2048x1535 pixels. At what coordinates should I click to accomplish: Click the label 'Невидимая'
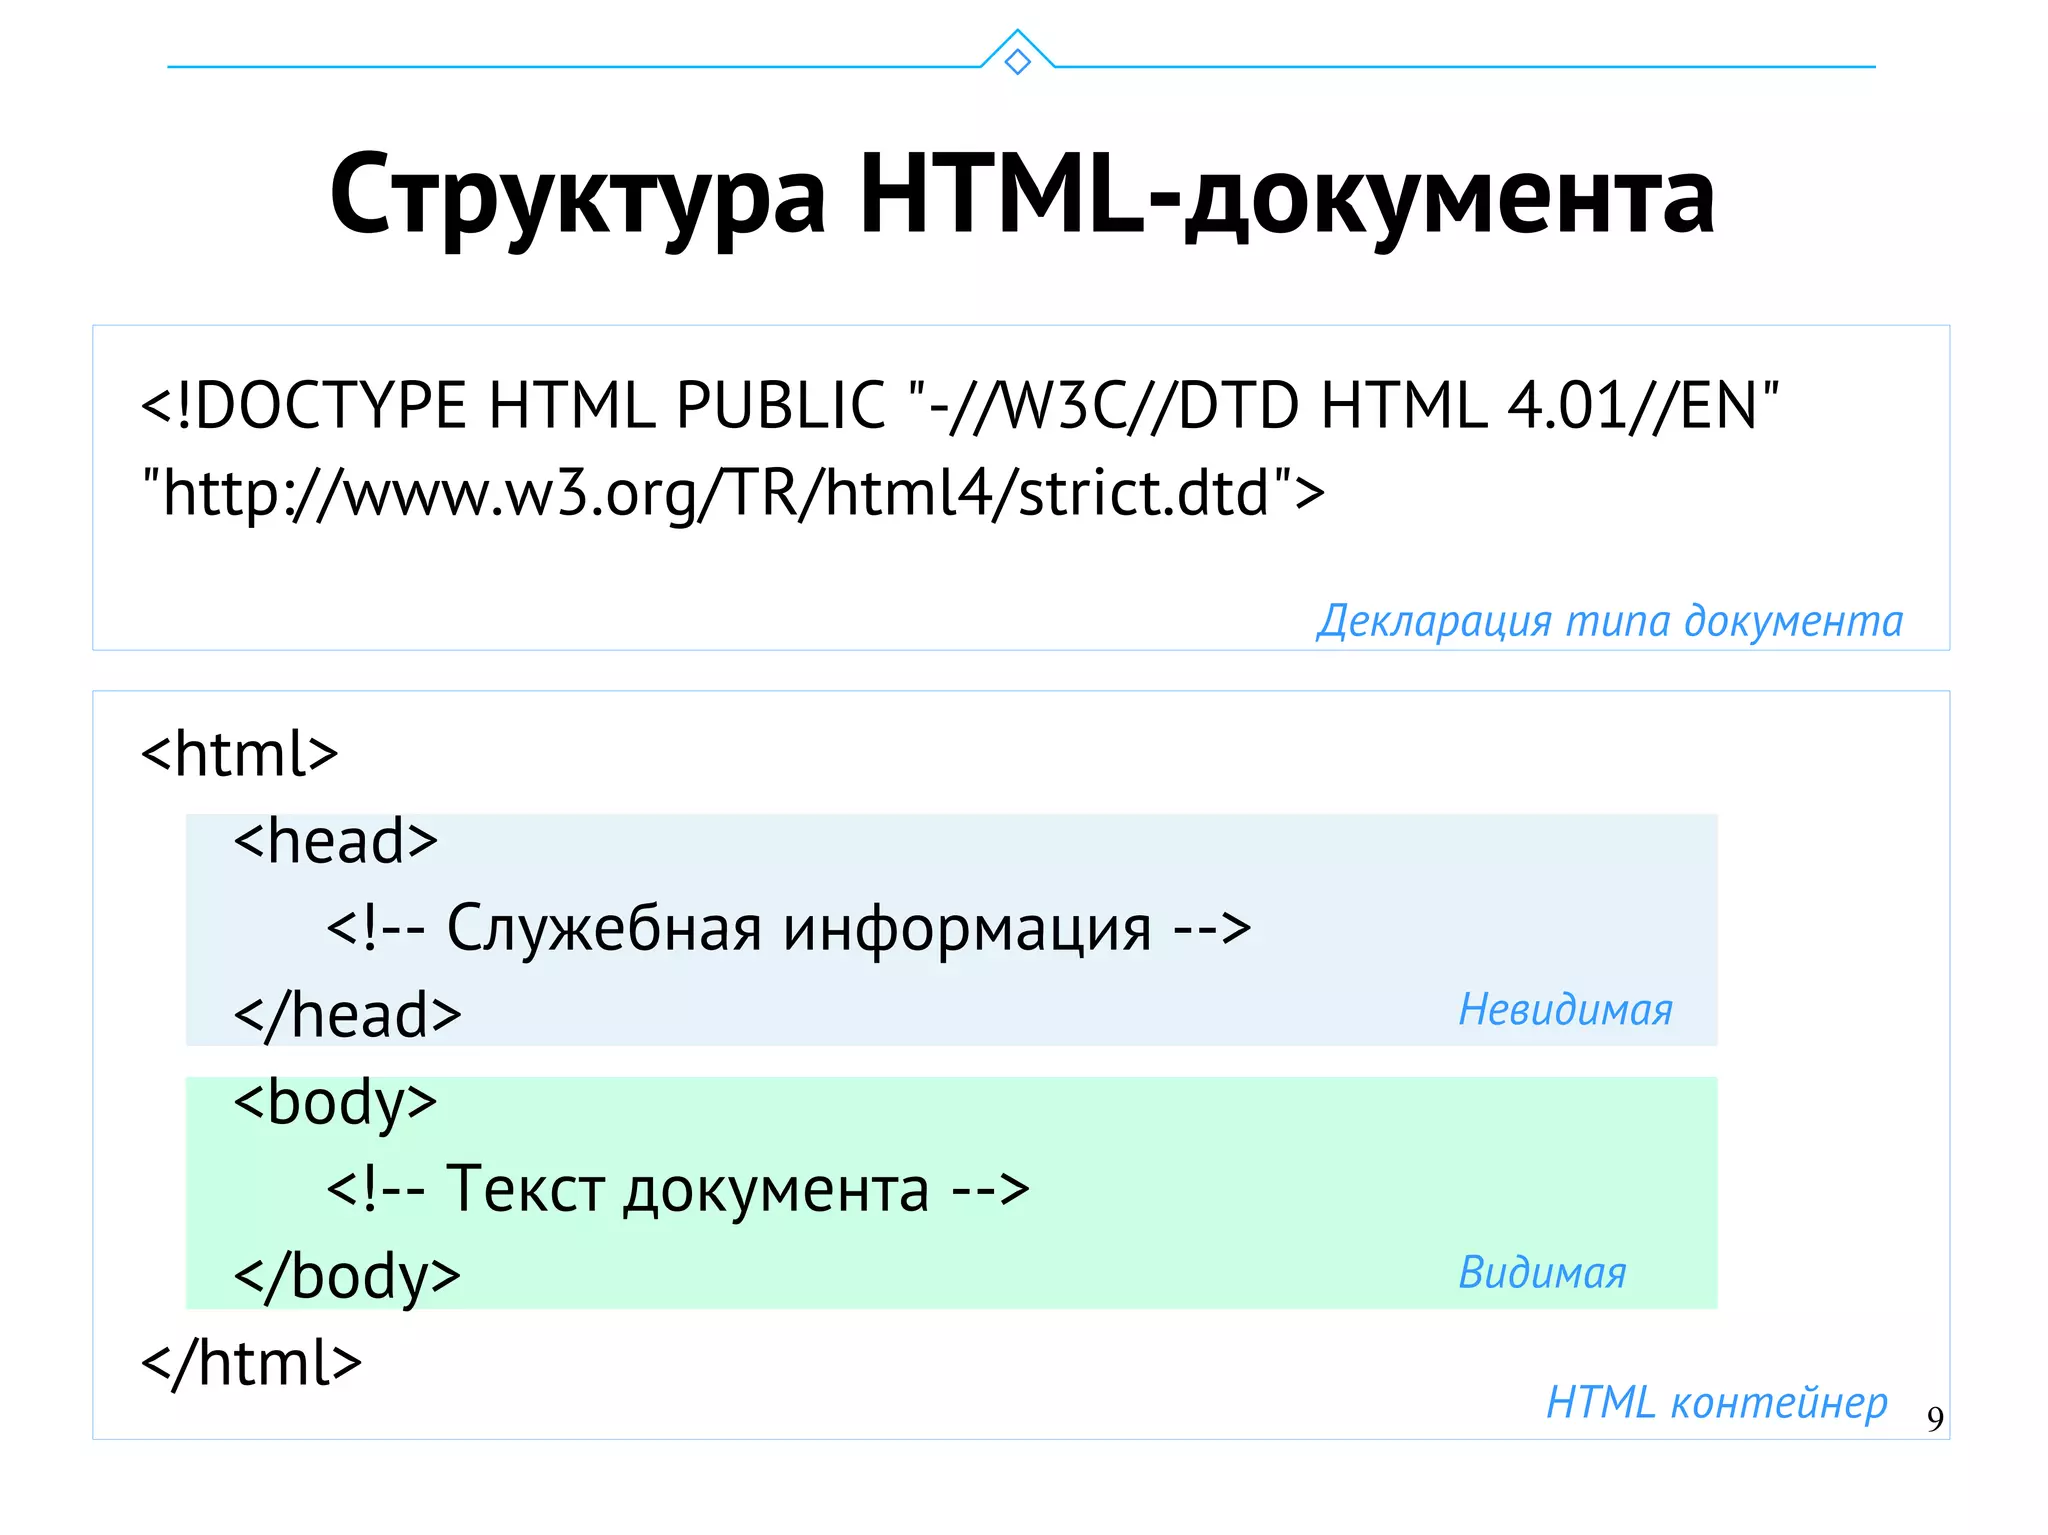coord(1565,1009)
